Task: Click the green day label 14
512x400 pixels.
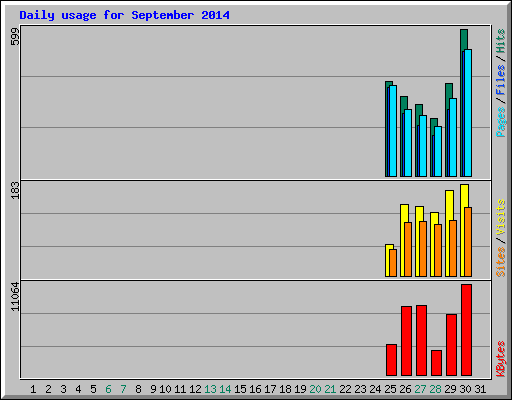Action: pyautogui.click(x=225, y=389)
